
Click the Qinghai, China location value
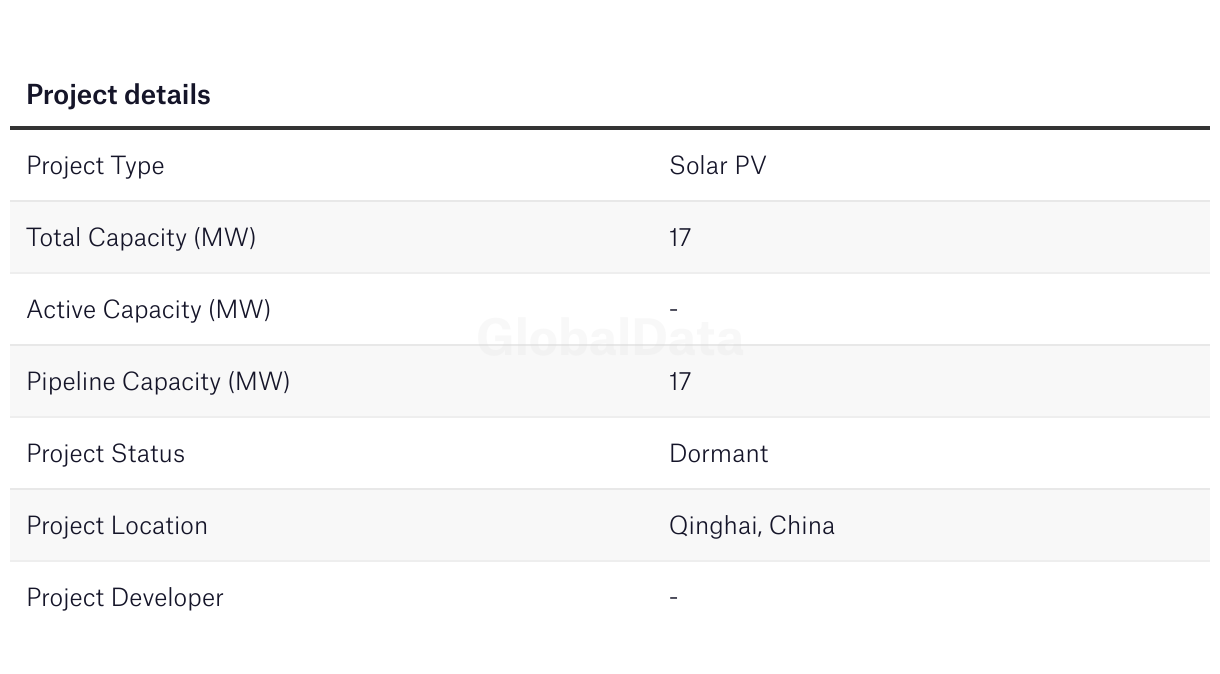tap(752, 526)
